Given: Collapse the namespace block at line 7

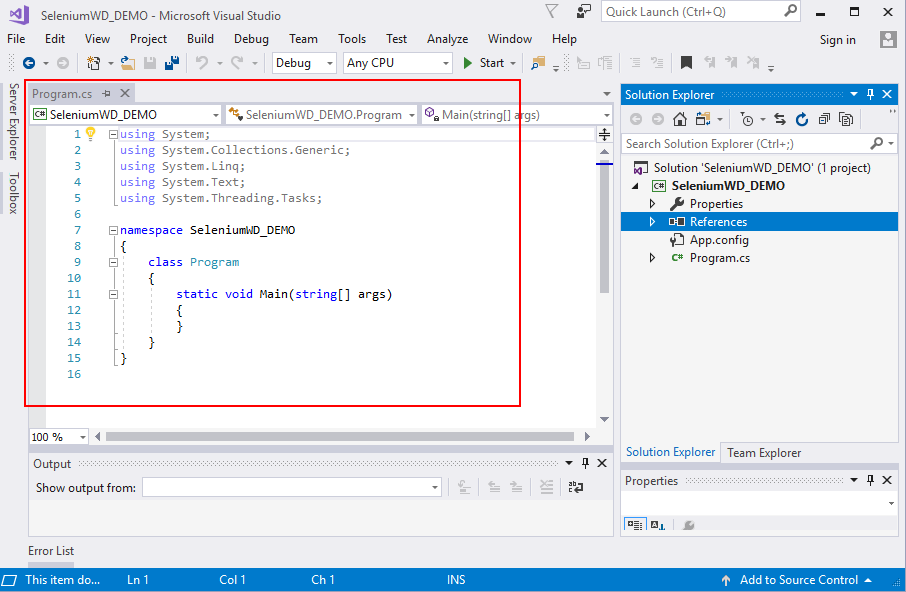Looking at the screenshot, I should point(113,230).
